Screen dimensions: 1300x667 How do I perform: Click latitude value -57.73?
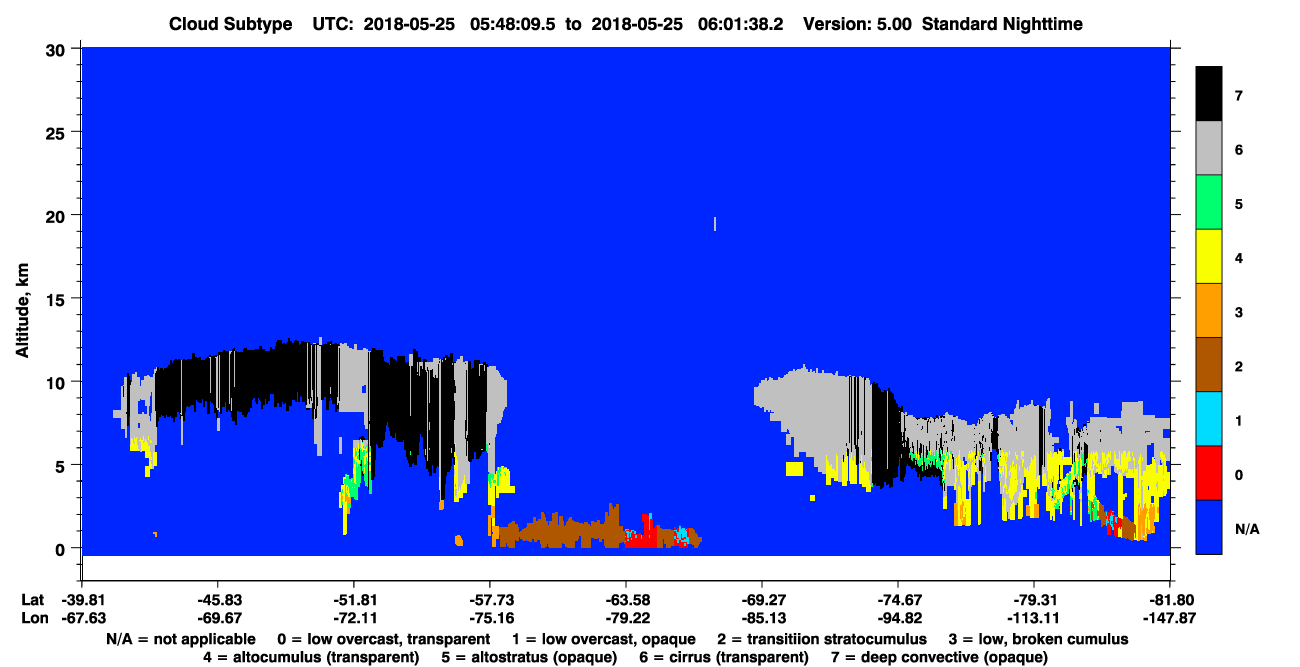489,600
